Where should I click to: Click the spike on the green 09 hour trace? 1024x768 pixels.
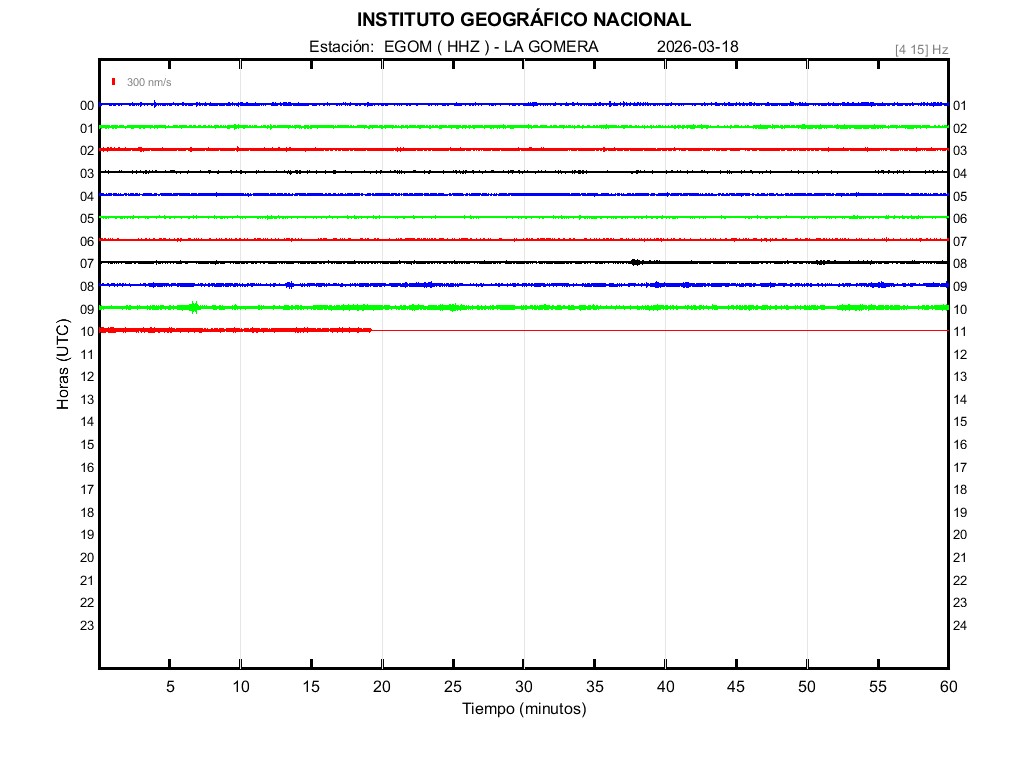pyautogui.click(x=194, y=307)
